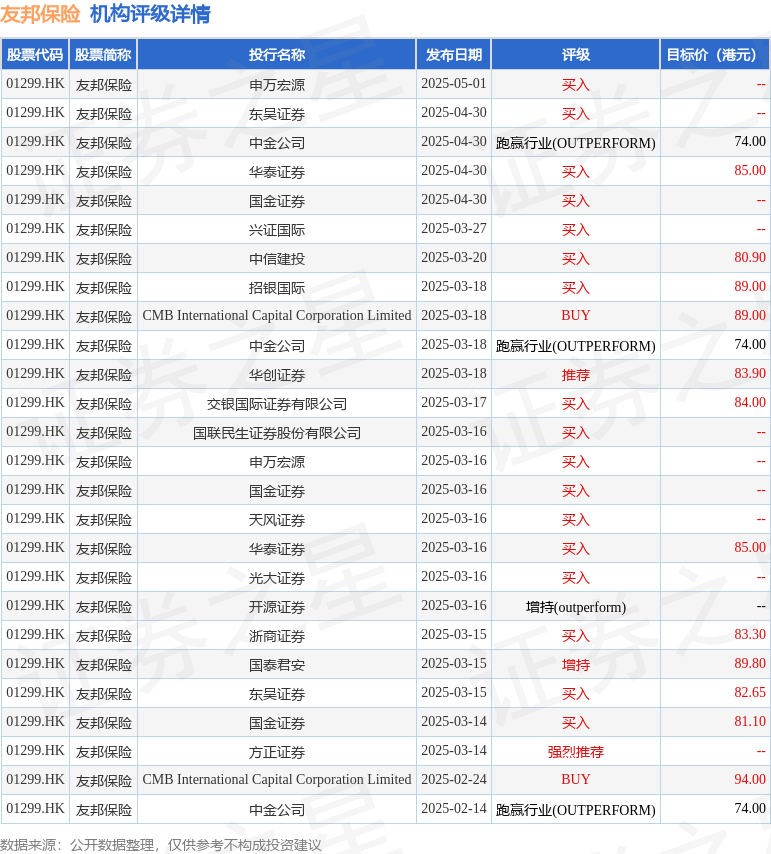
Task: Click 开源证券 broker name
Action: coord(277,606)
